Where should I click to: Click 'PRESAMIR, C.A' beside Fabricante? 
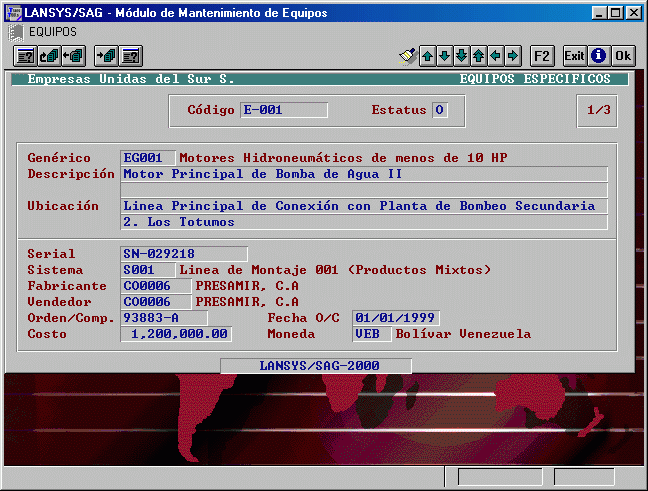[247, 286]
